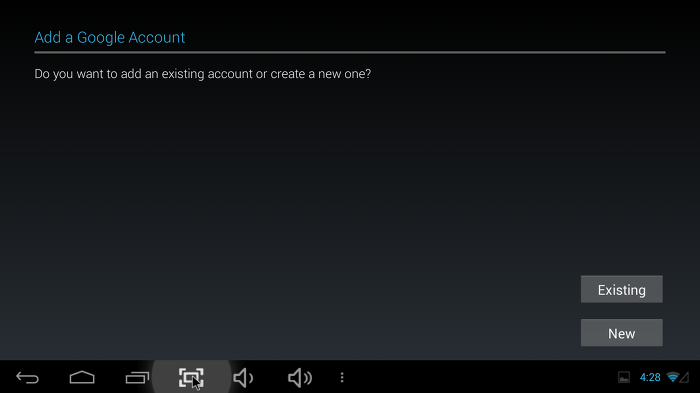This screenshot has width=700, height=393.
Task: Tap the Existing account button
Action: click(621, 289)
